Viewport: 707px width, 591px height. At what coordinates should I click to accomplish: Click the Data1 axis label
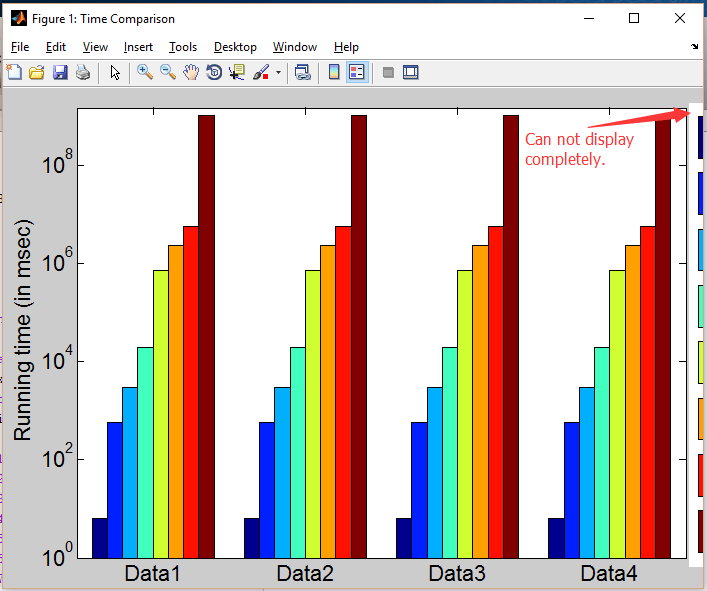(152, 573)
